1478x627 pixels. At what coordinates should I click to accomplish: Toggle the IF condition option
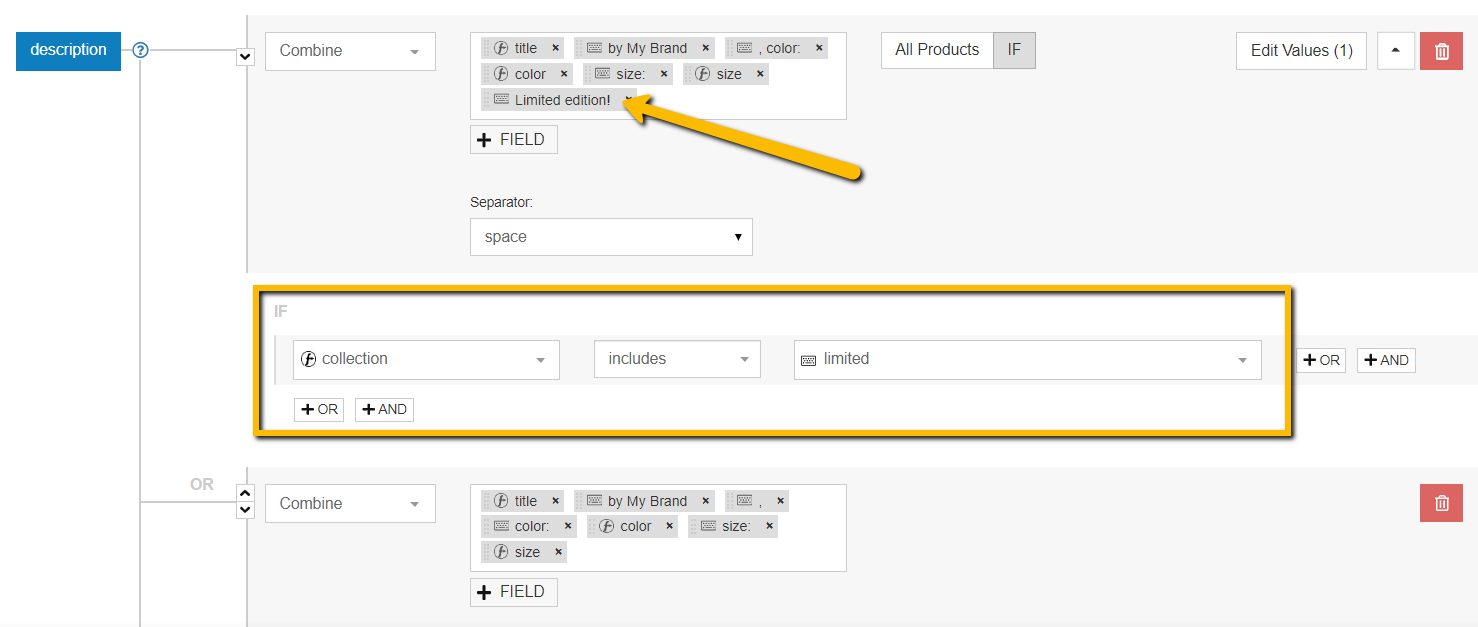pyautogui.click(x=1014, y=50)
